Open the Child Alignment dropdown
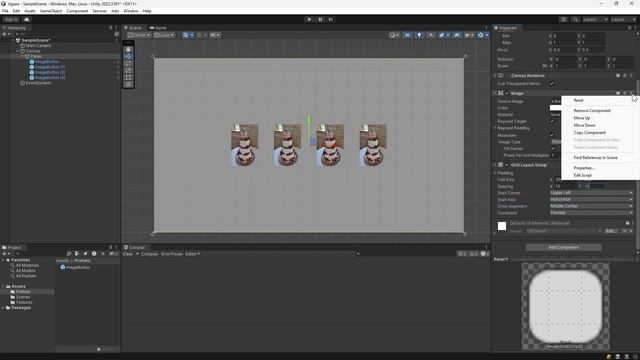This screenshot has height=360, width=640. (x=592, y=206)
